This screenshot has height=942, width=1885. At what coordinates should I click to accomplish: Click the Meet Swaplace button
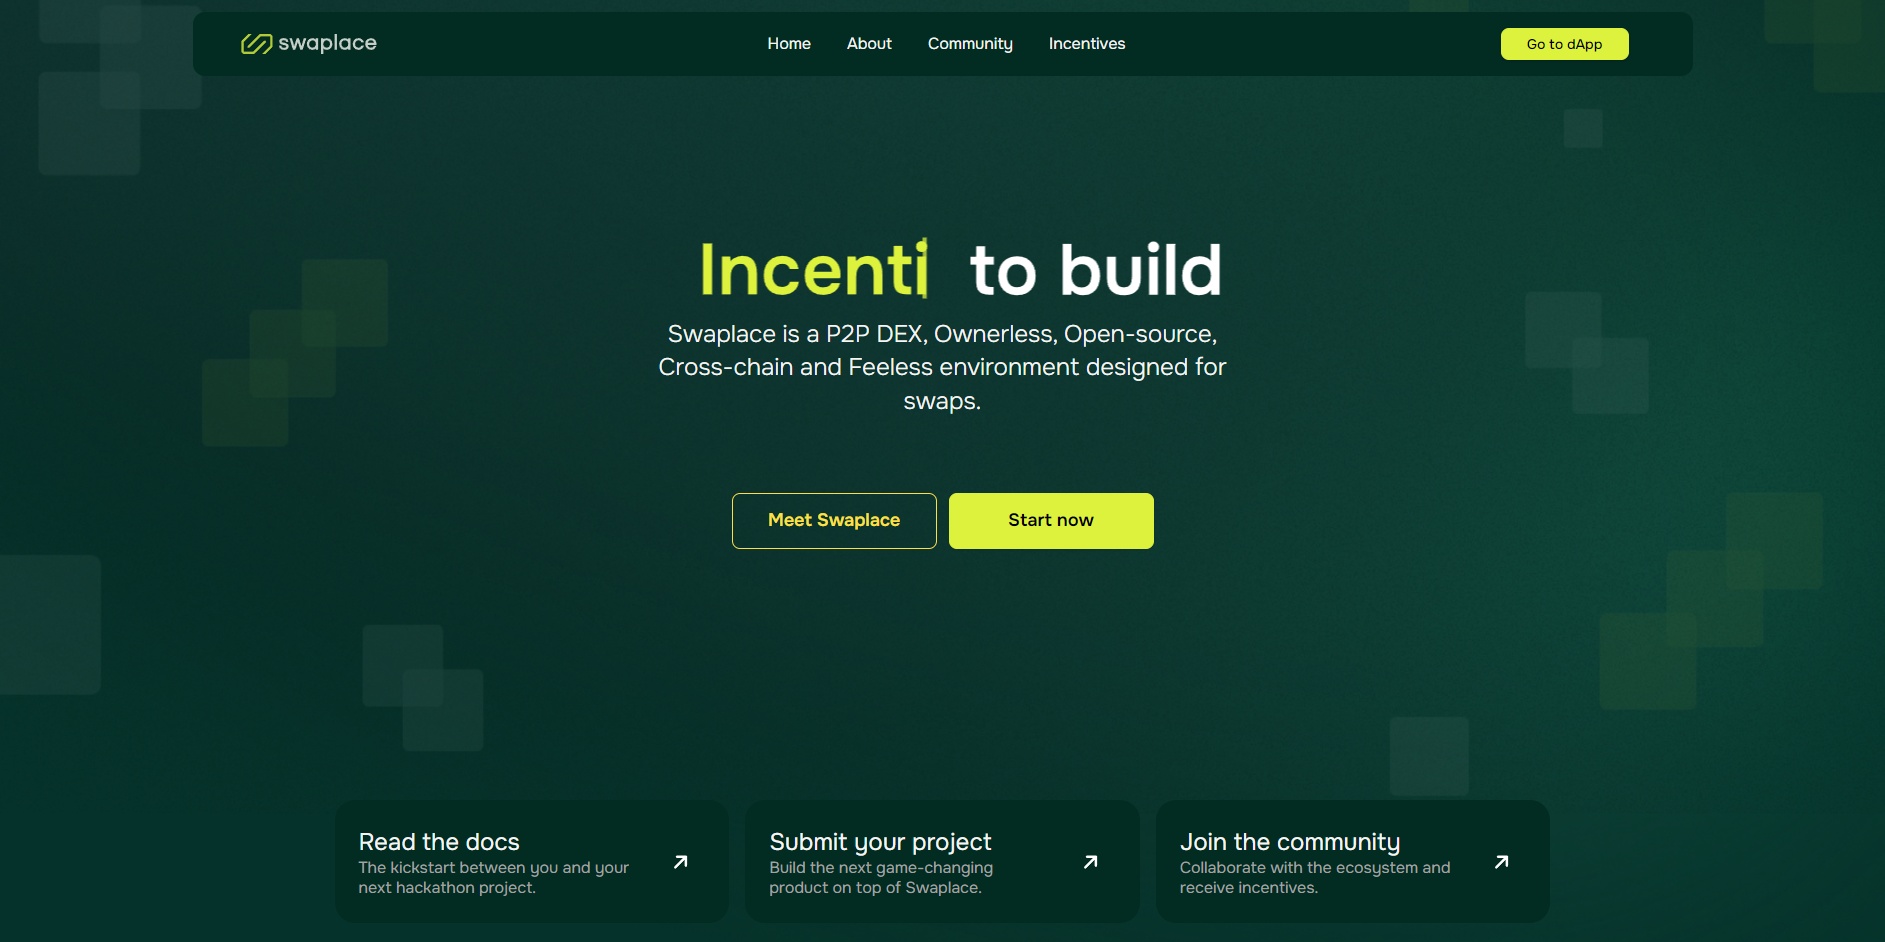click(833, 520)
